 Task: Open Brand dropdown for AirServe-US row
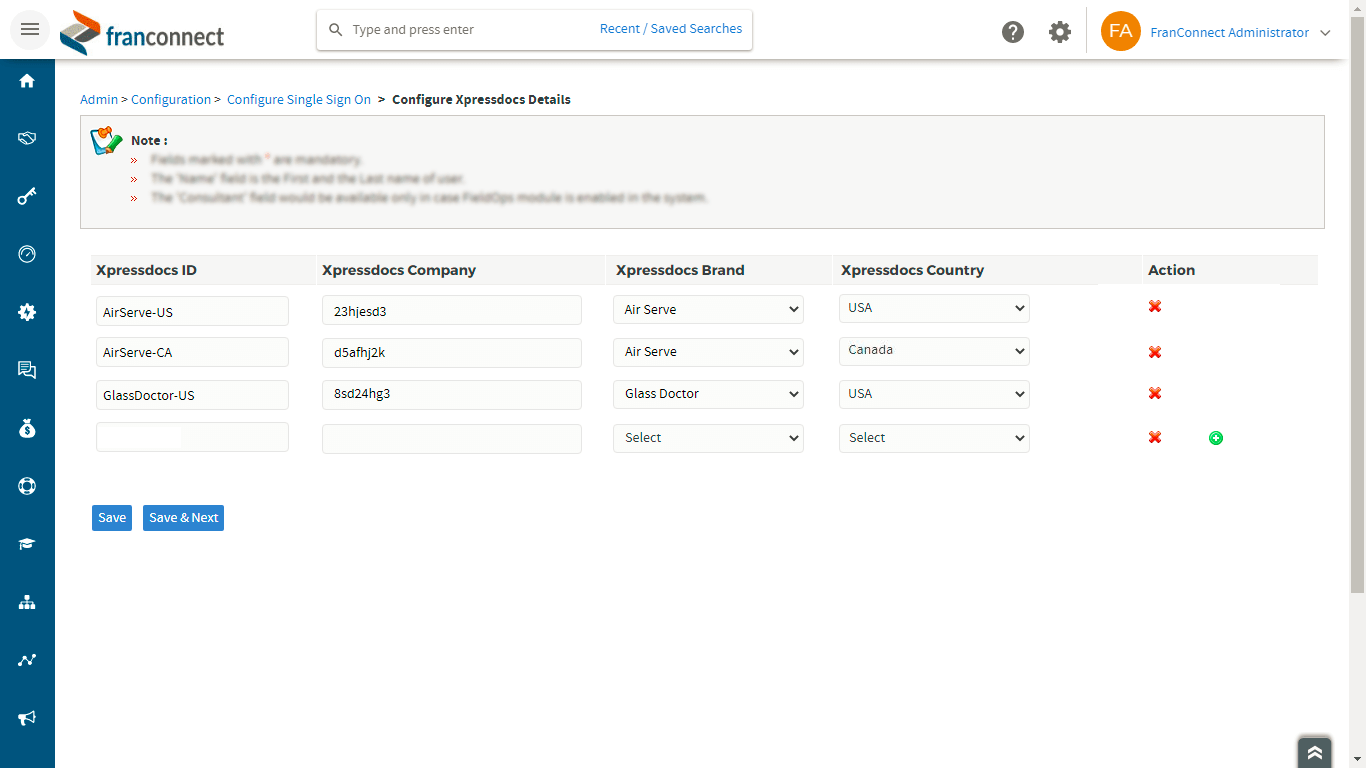(708, 310)
